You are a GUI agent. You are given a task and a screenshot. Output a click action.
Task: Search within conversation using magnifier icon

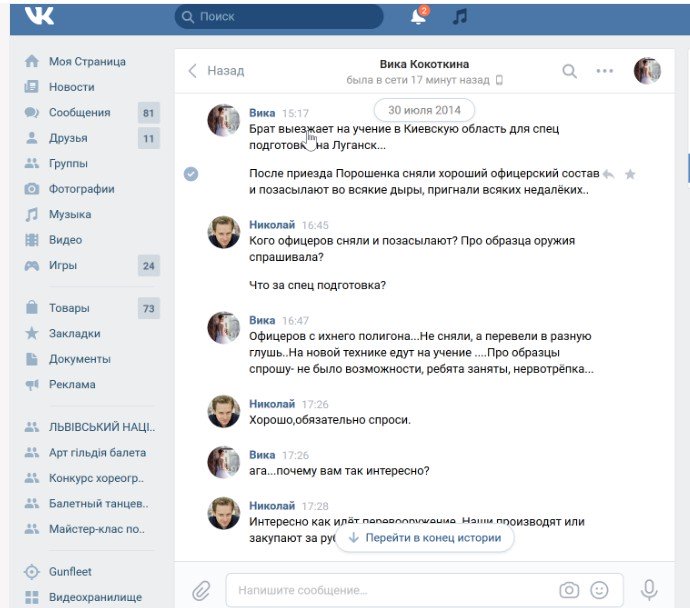[569, 71]
